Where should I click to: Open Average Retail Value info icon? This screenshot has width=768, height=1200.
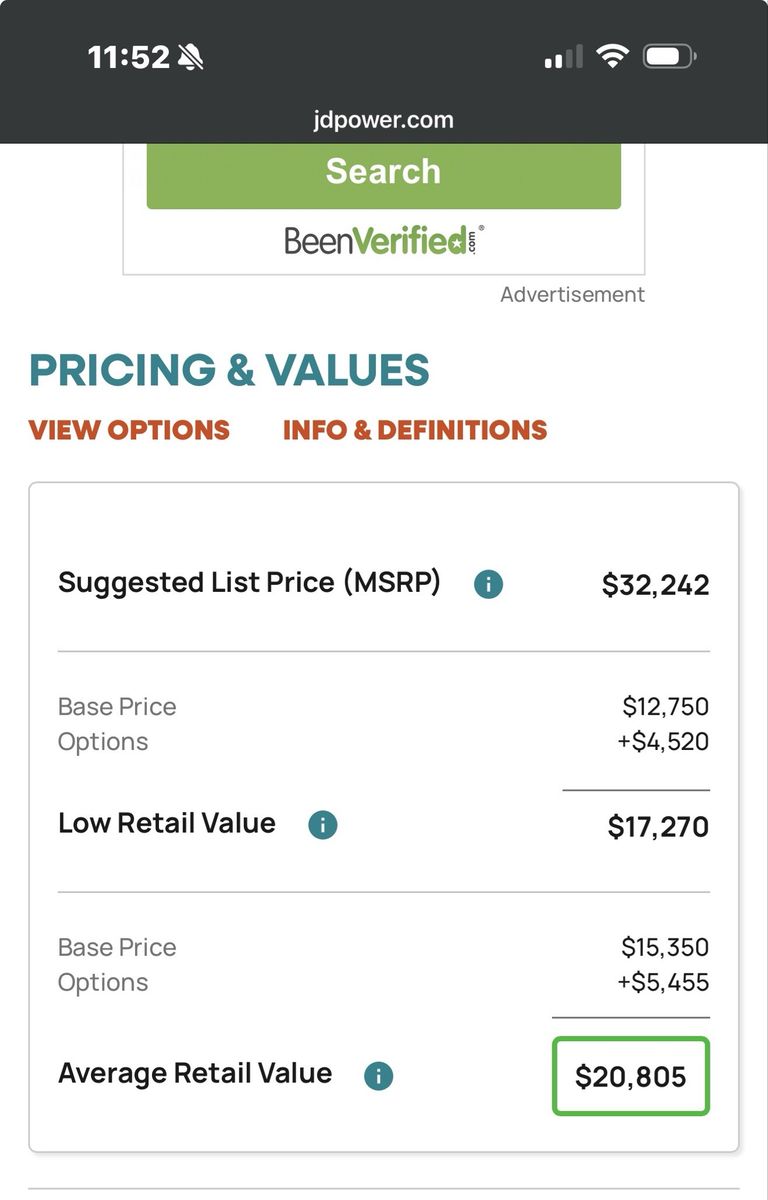(x=378, y=1076)
